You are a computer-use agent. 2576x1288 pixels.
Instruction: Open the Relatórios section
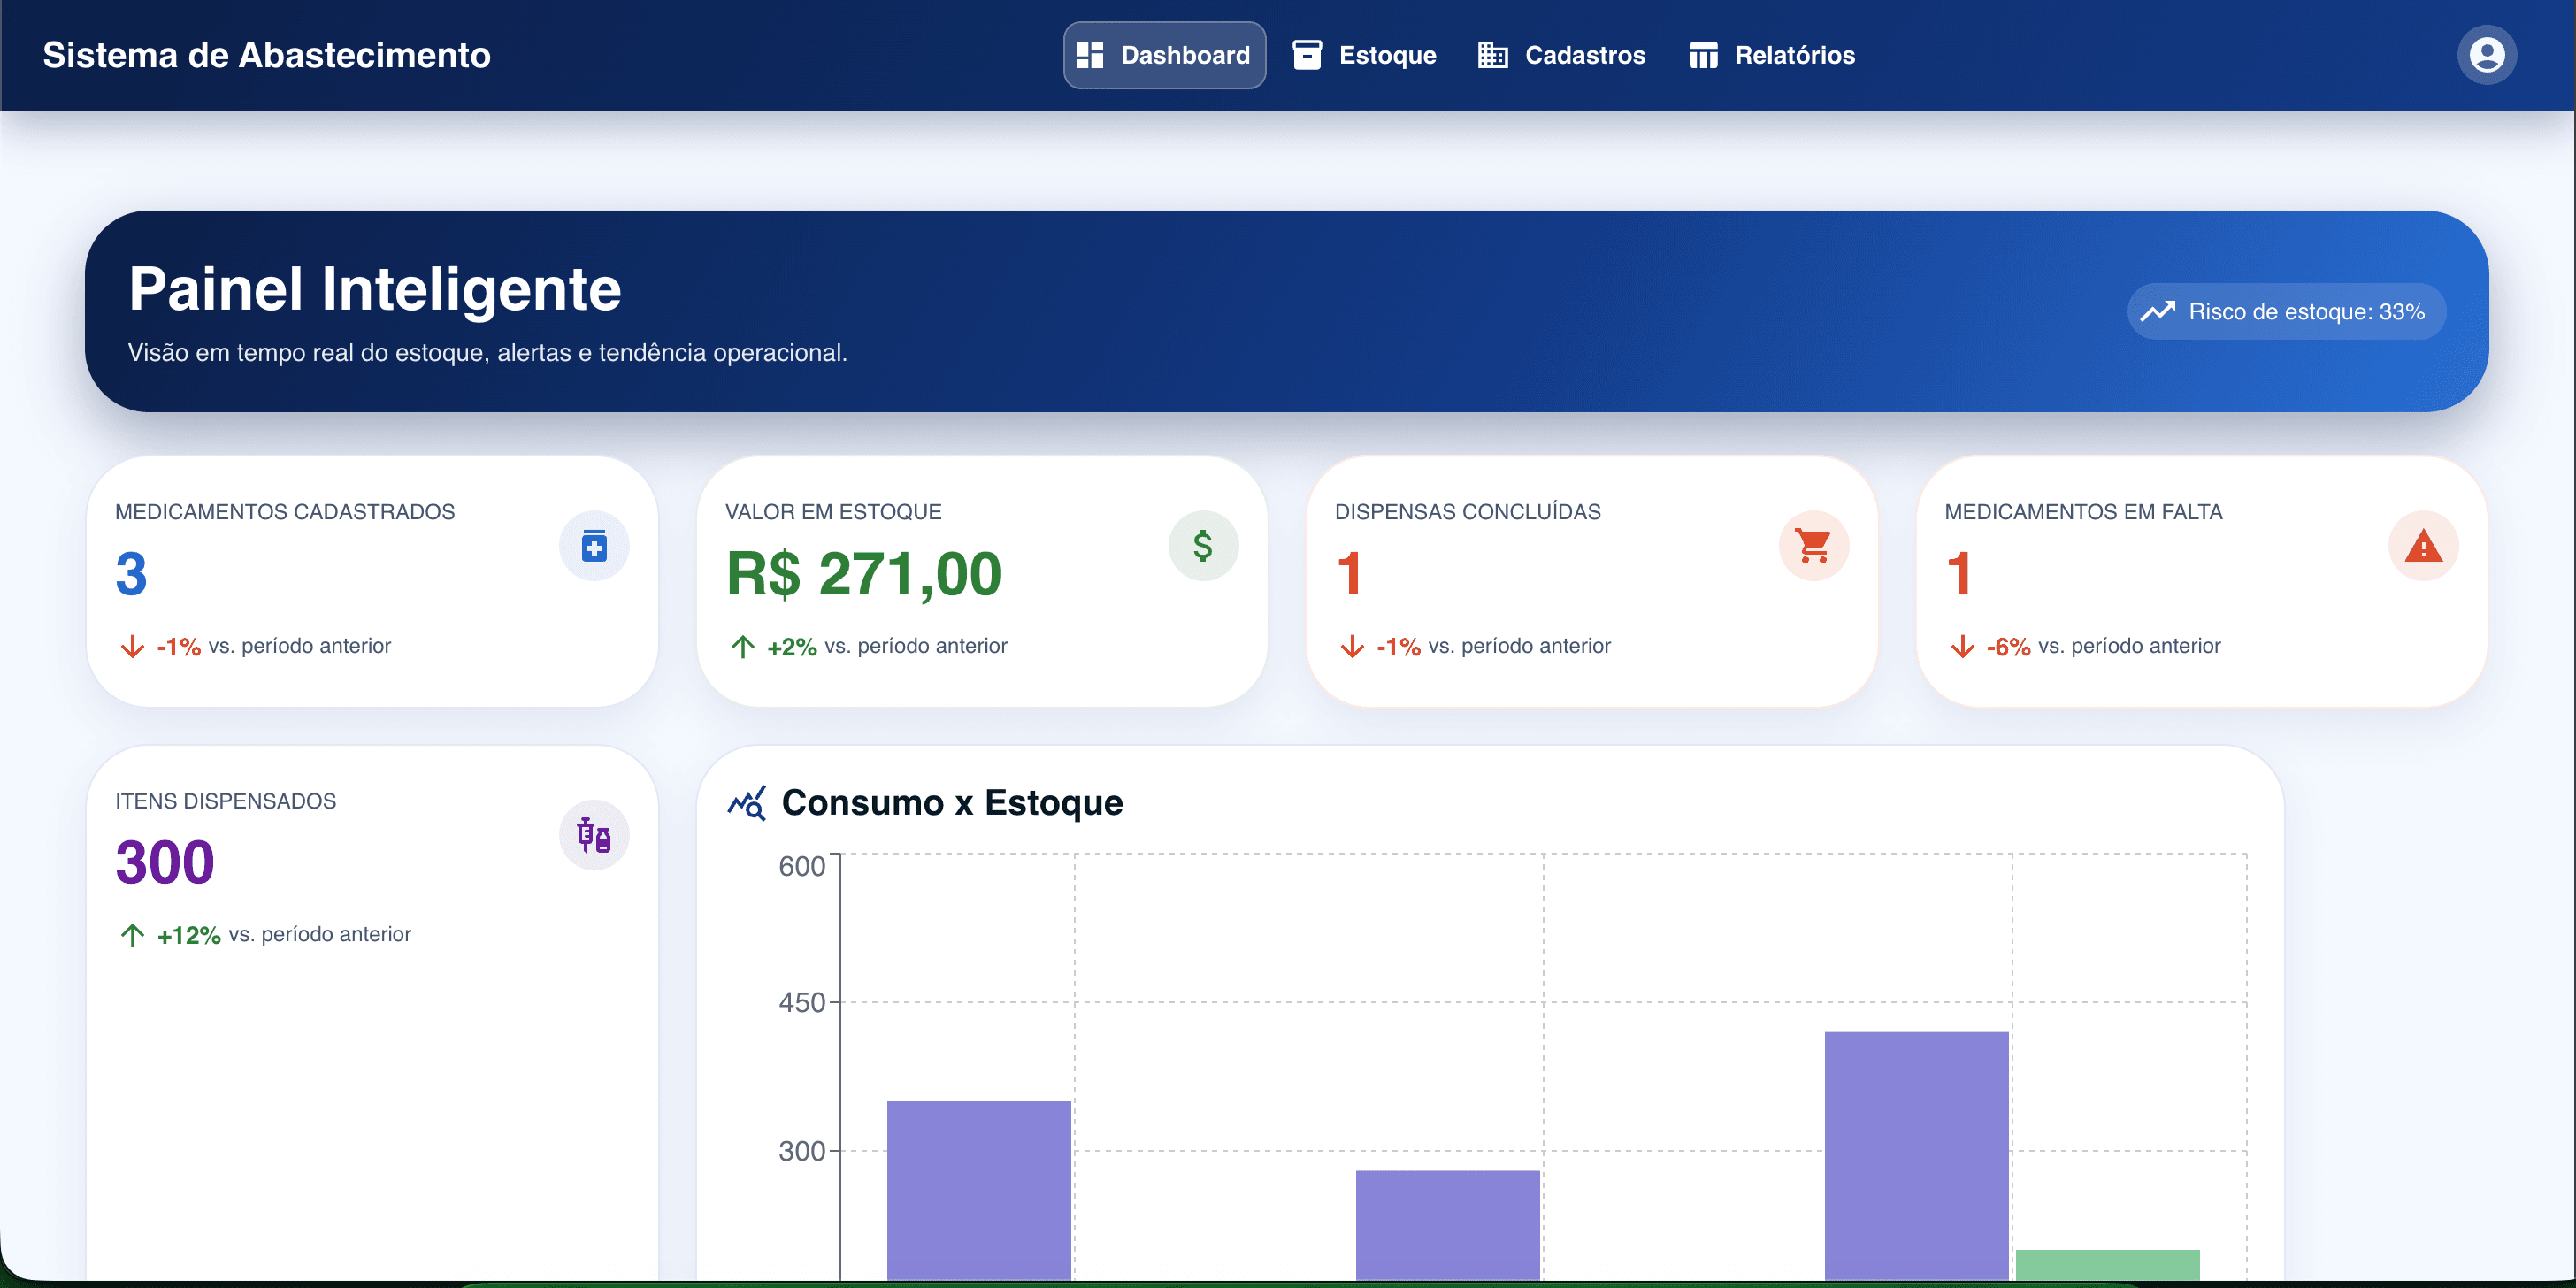click(1771, 55)
